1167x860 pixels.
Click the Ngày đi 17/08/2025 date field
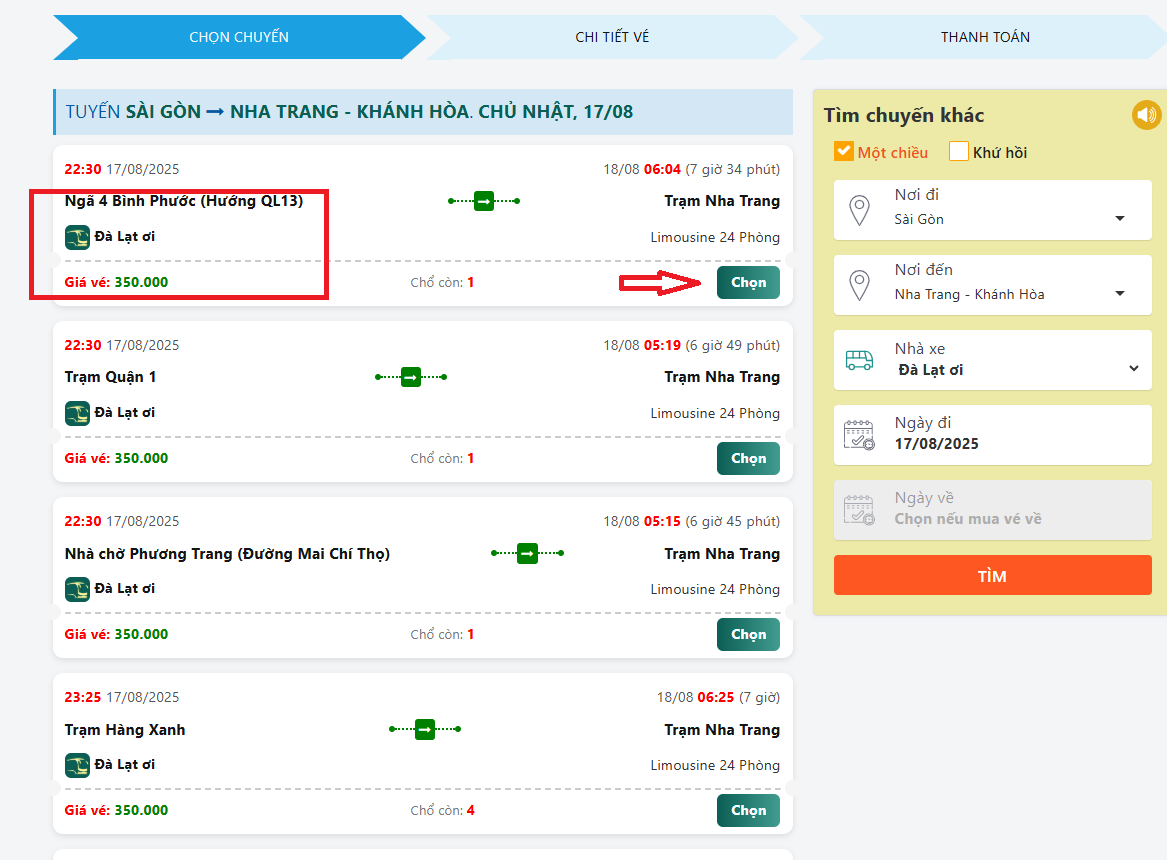(993, 435)
